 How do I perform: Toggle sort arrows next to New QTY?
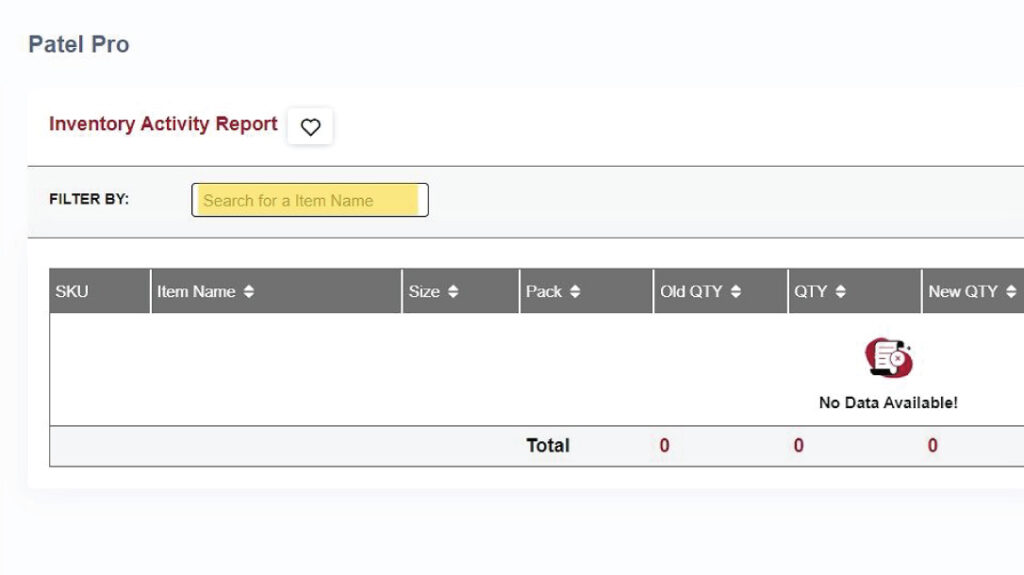click(x=1011, y=292)
